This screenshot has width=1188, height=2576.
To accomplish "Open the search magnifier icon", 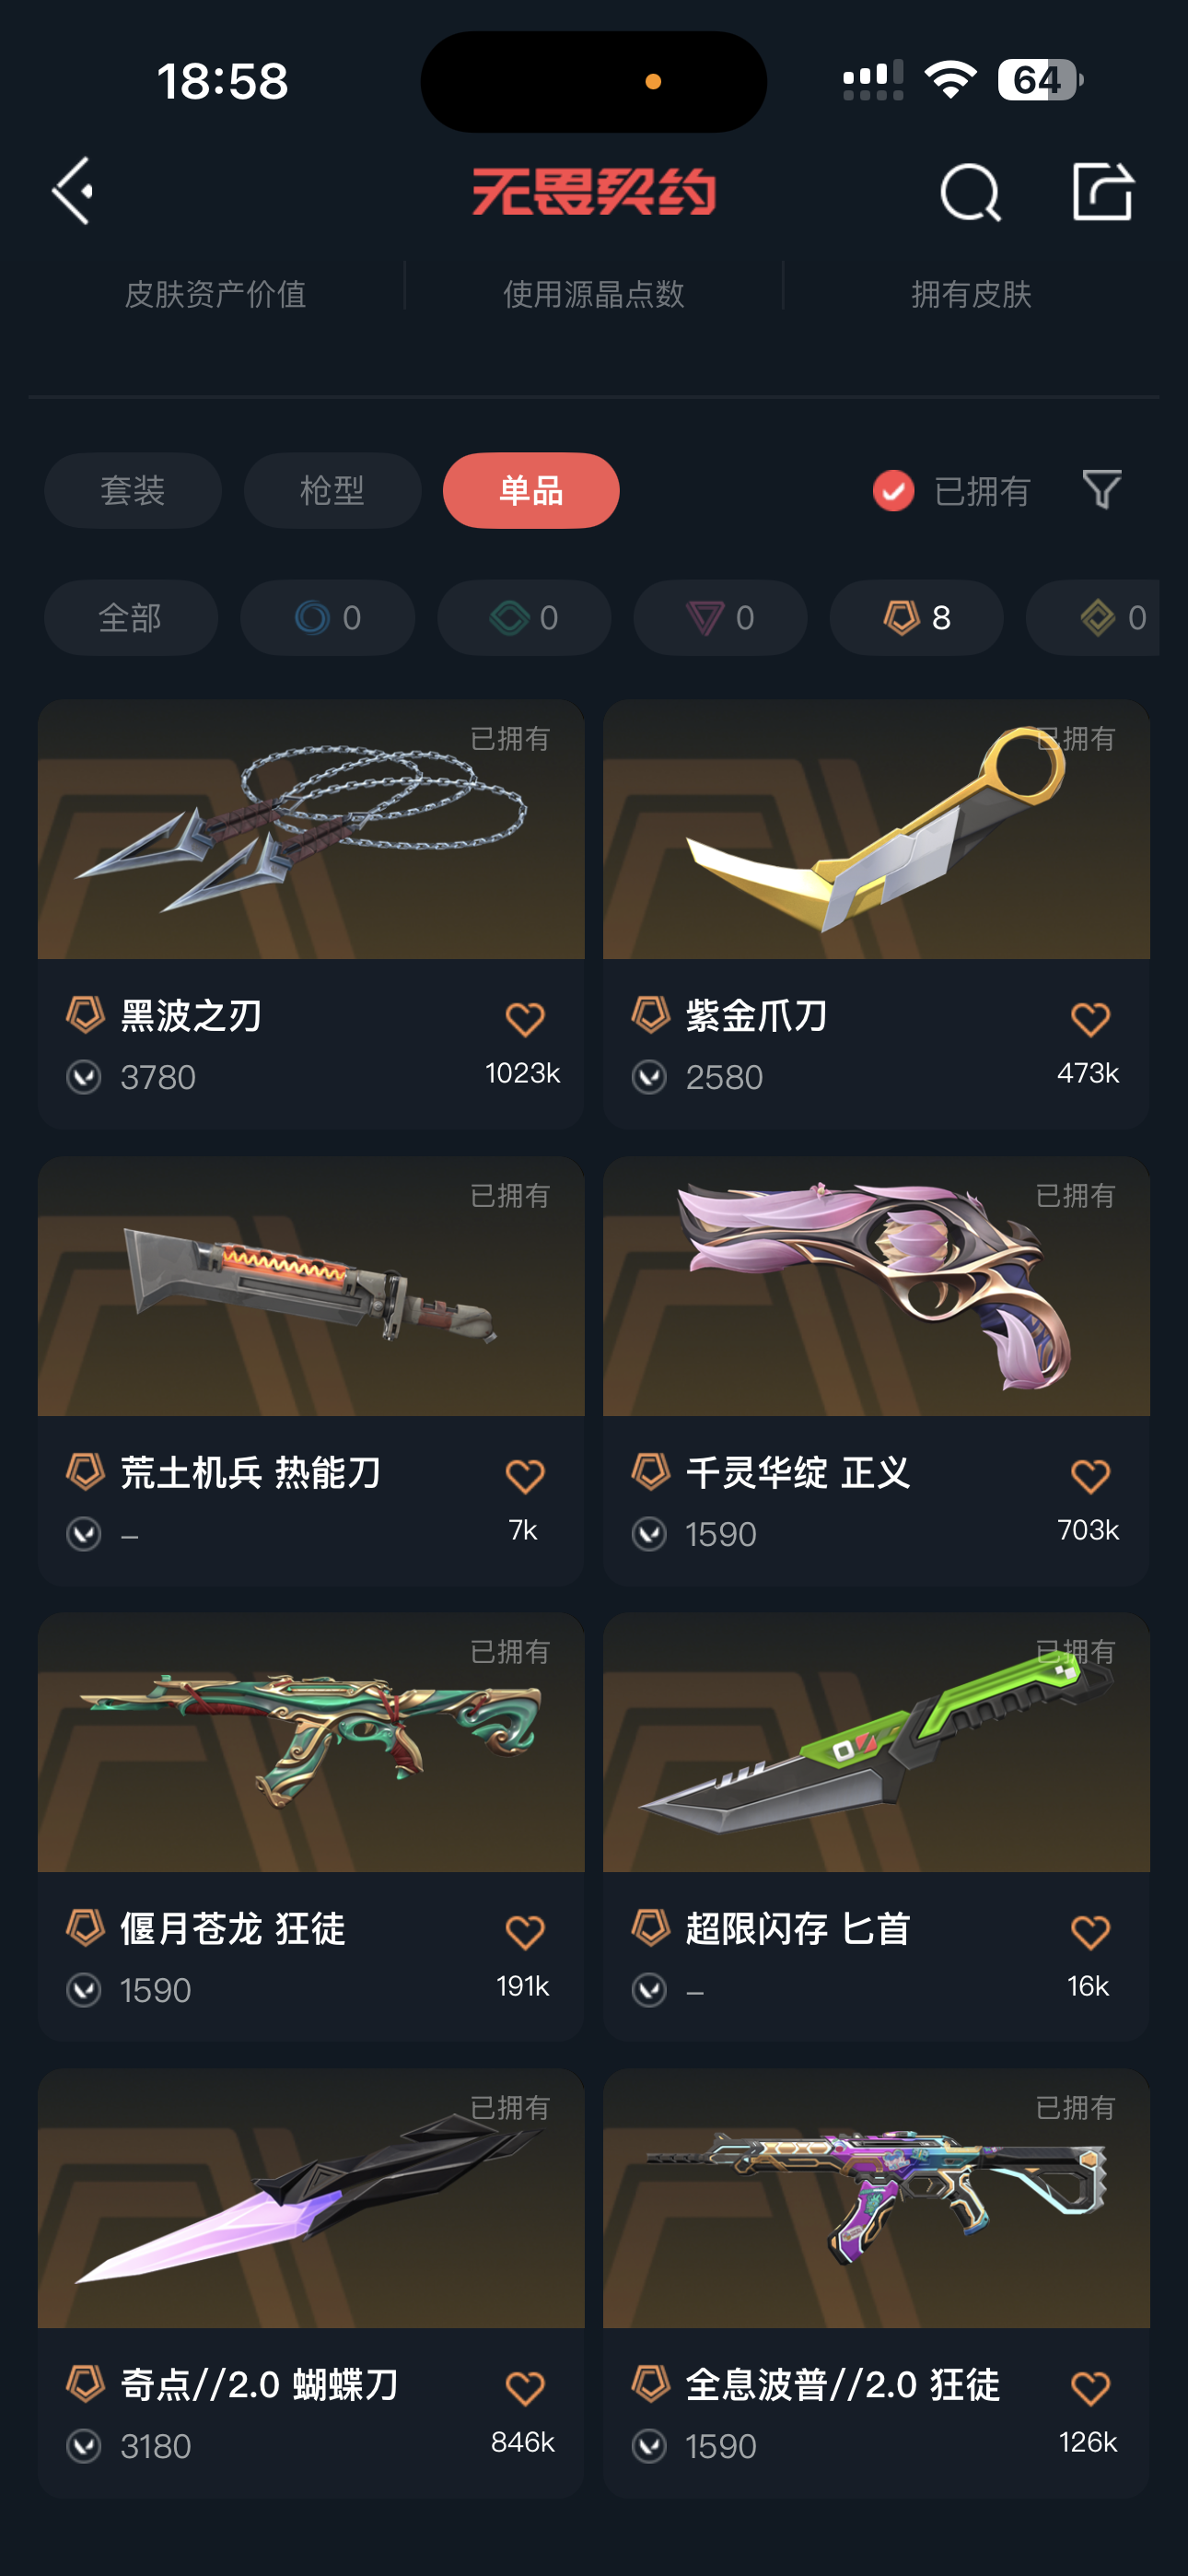I will coord(970,191).
